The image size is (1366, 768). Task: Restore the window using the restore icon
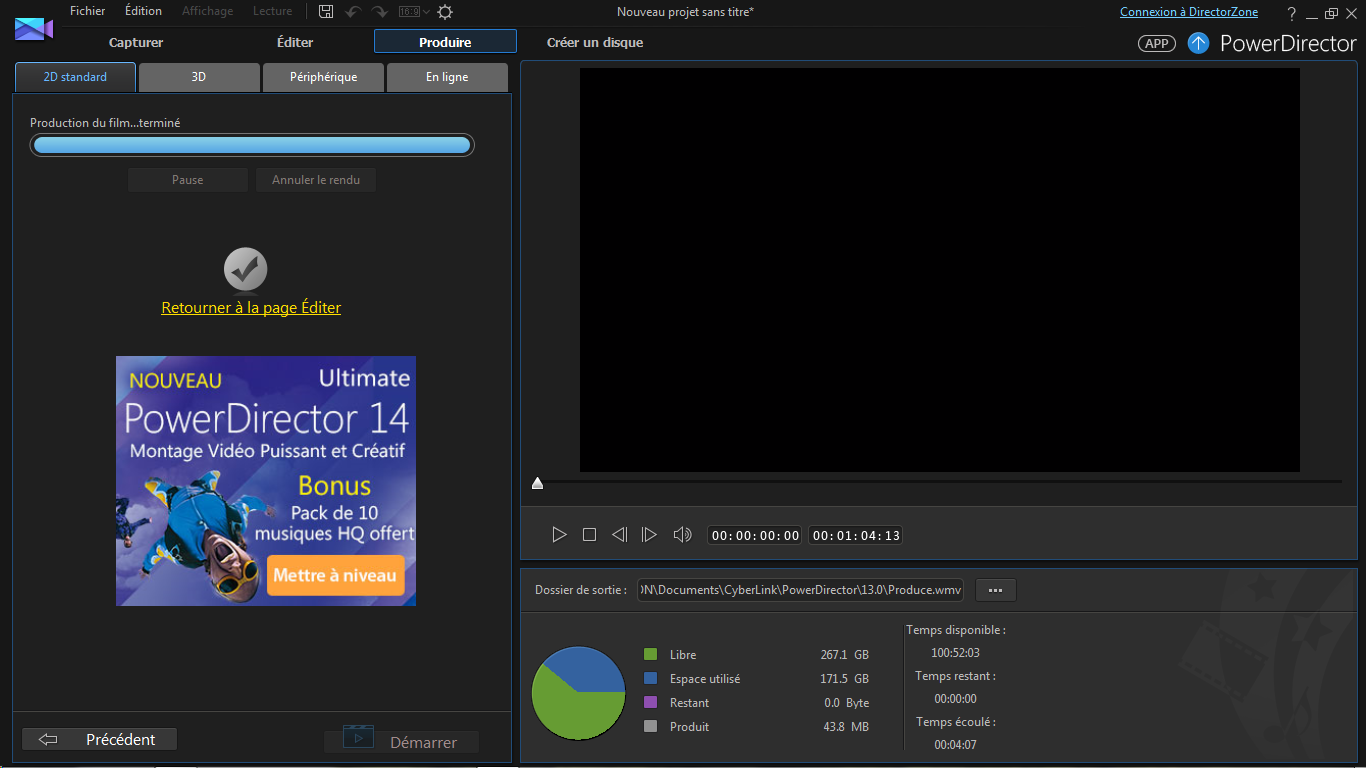point(1331,13)
